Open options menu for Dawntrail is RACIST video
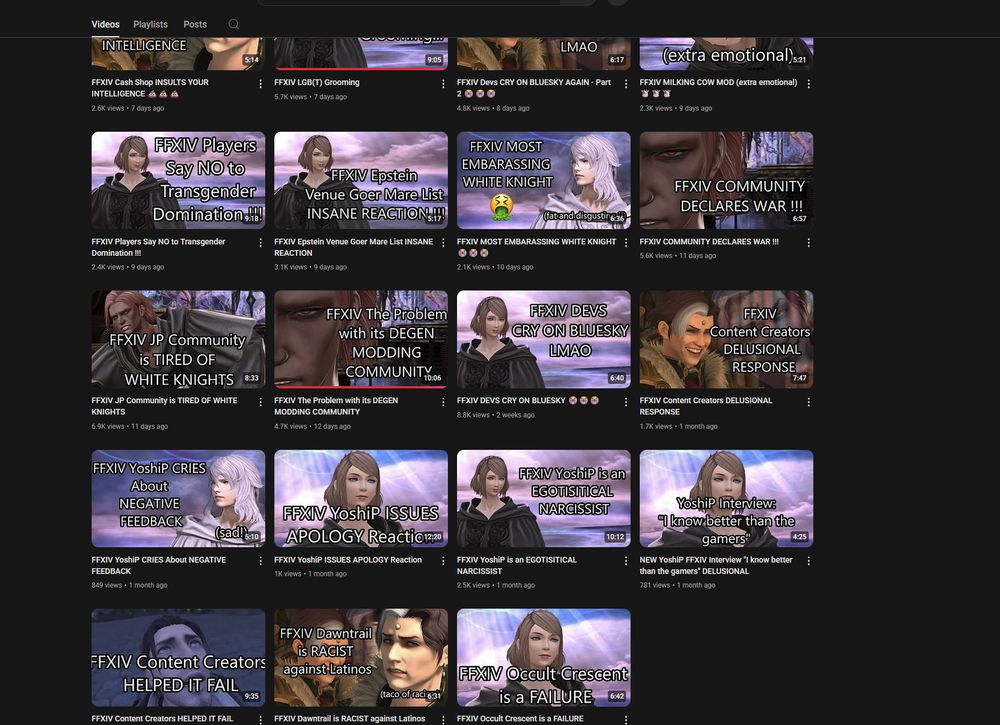The width and height of the screenshot is (1000, 725). [x=443, y=719]
